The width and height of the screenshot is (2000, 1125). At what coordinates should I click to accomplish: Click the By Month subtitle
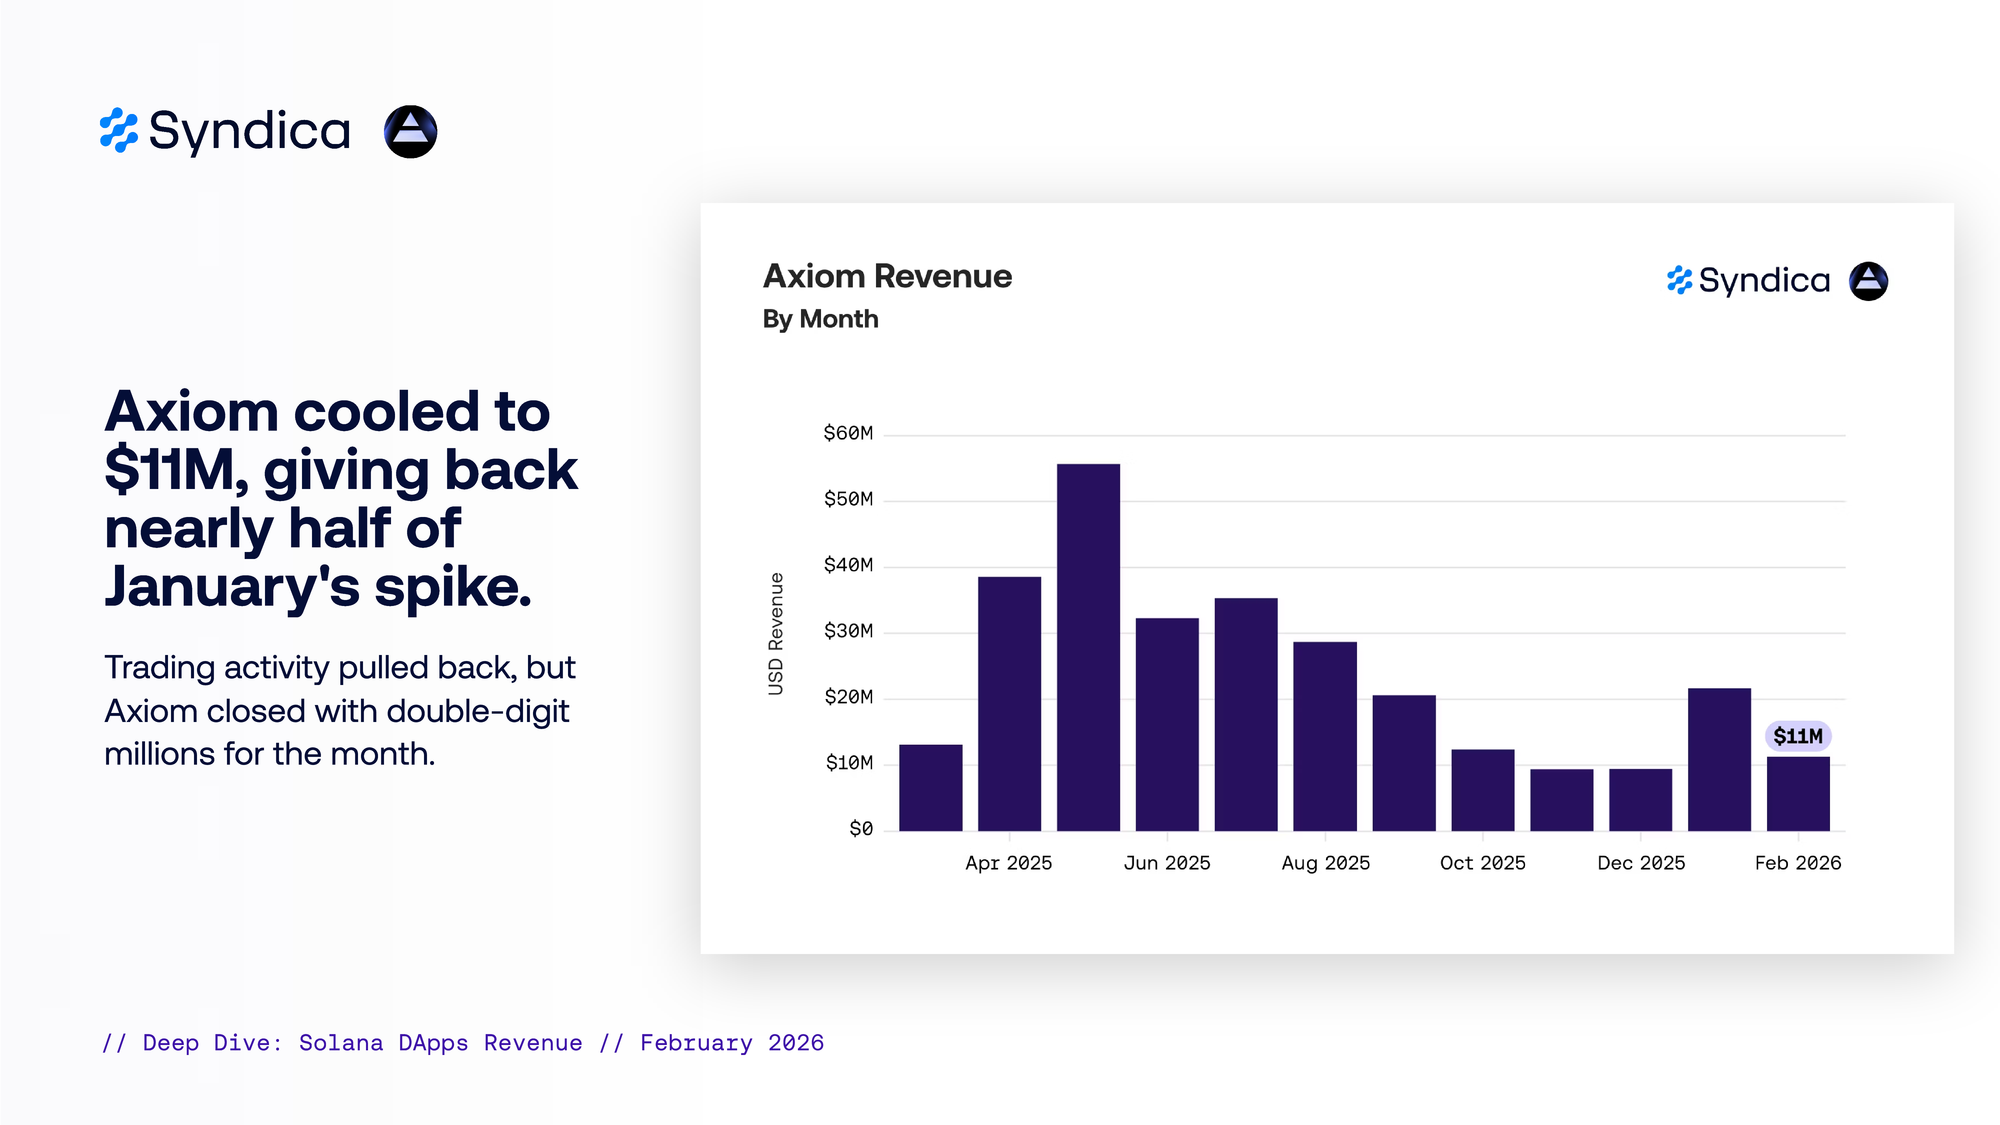[x=820, y=319]
